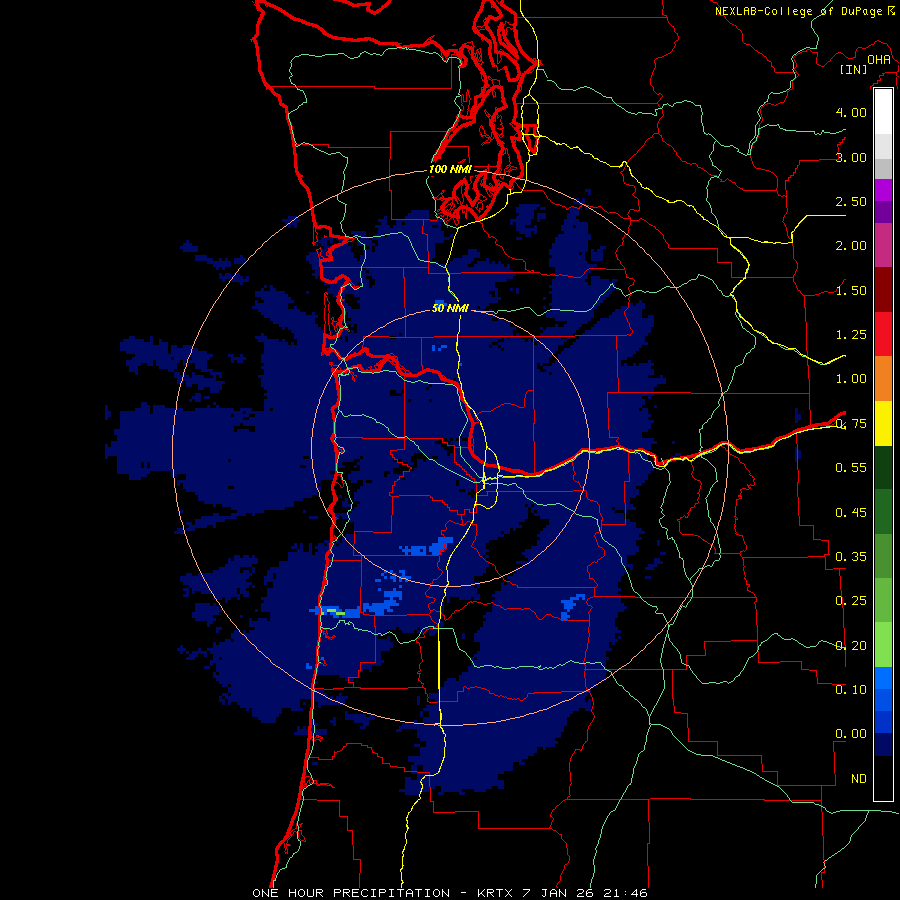Click the "0.25" legend value
Viewport: 900px width, 900px height.
(851, 601)
